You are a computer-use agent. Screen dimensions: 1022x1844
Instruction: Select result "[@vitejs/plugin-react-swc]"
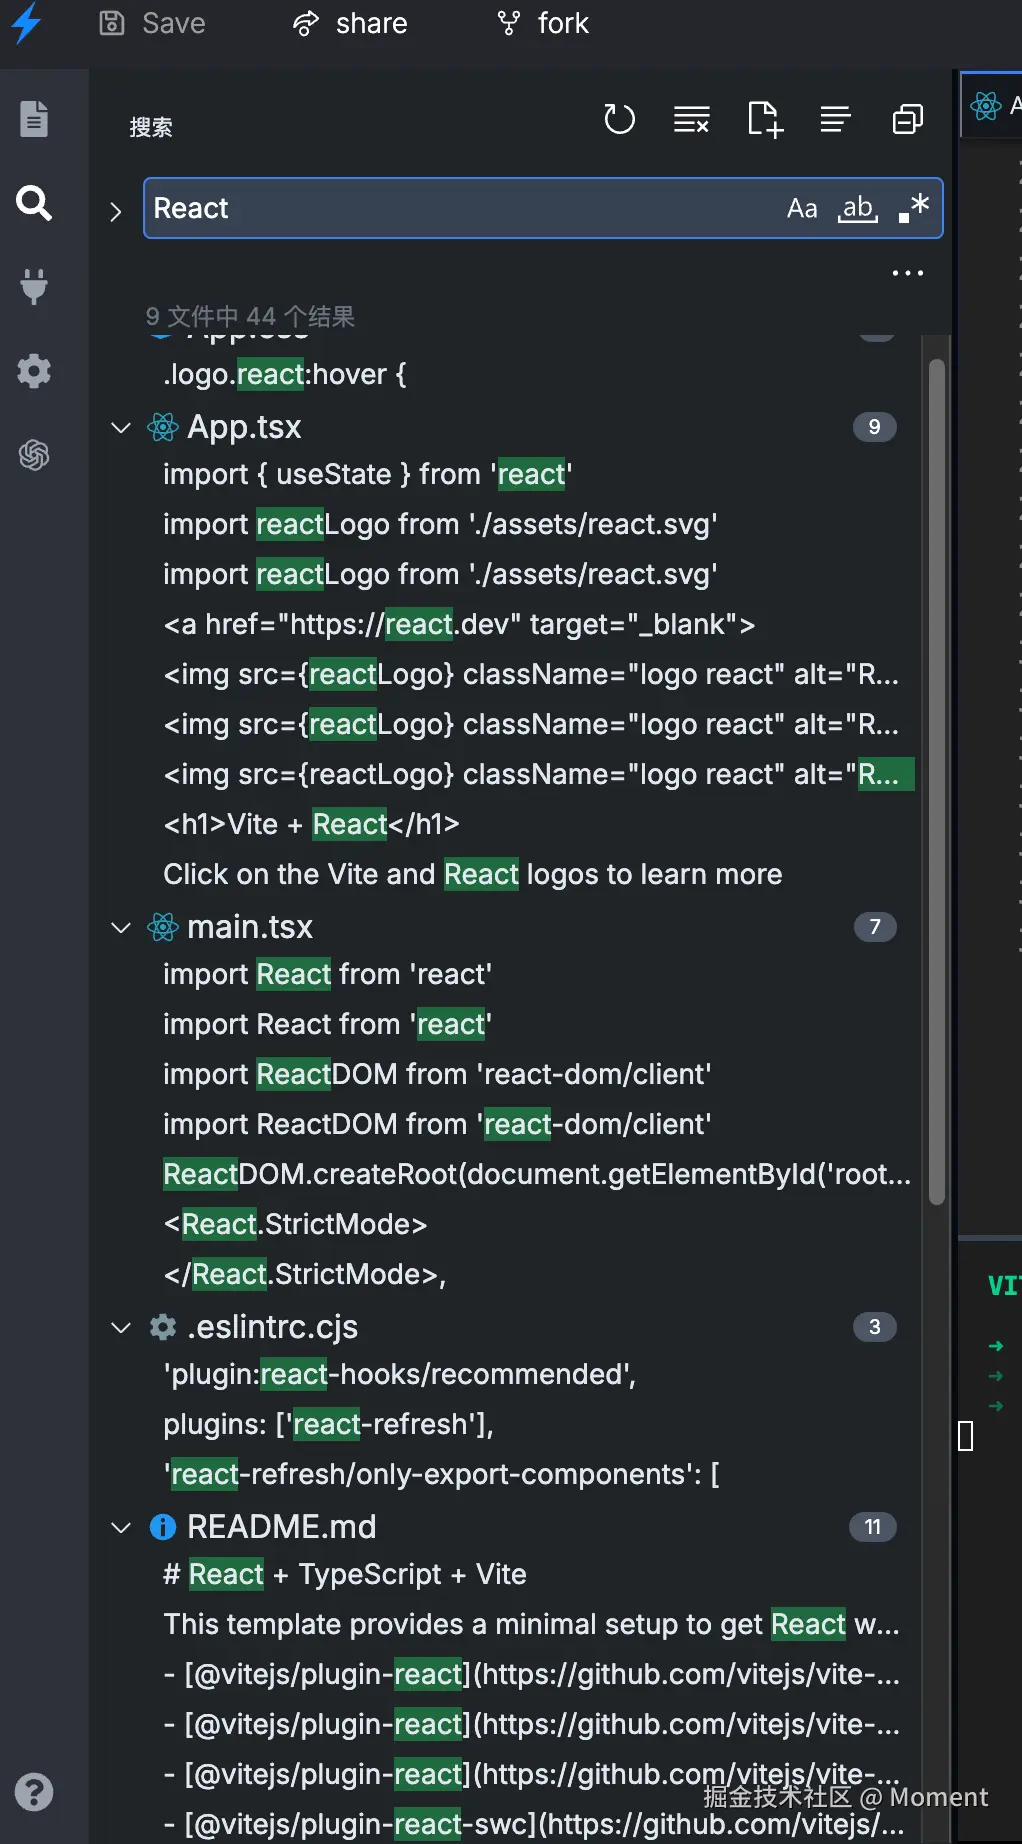point(534,1824)
